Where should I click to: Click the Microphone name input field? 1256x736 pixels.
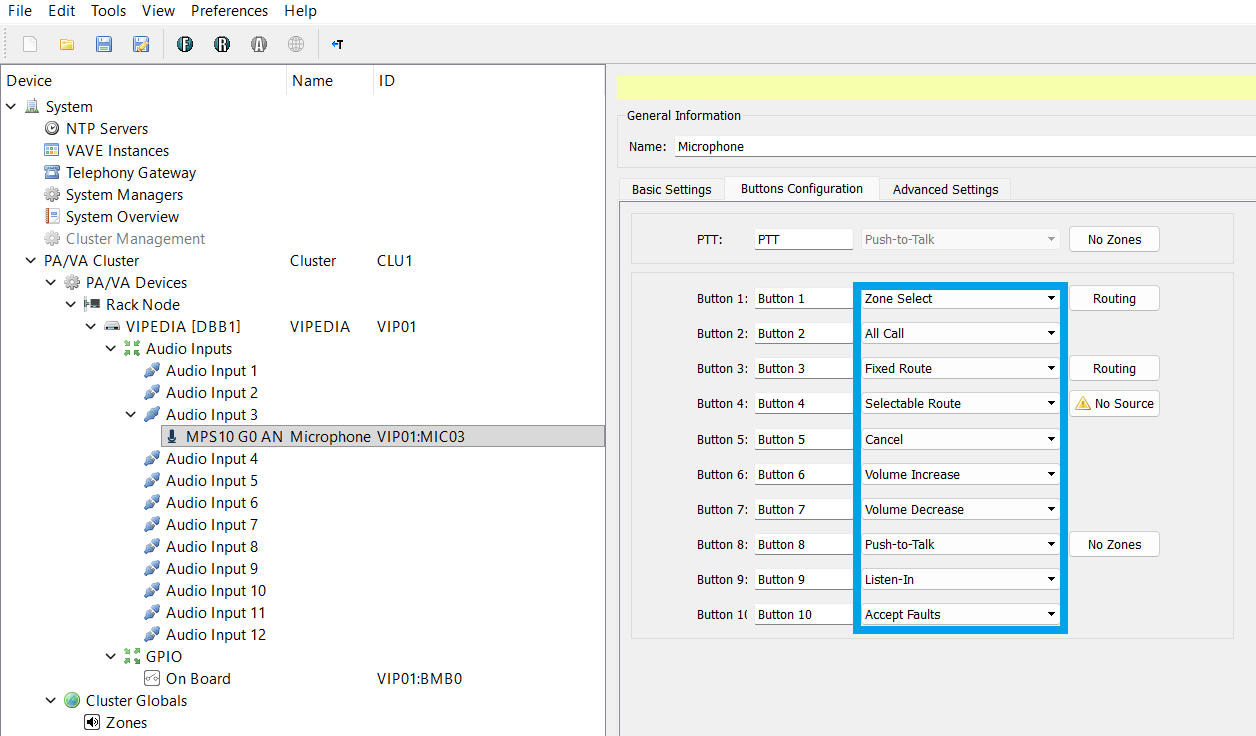click(964, 146)
